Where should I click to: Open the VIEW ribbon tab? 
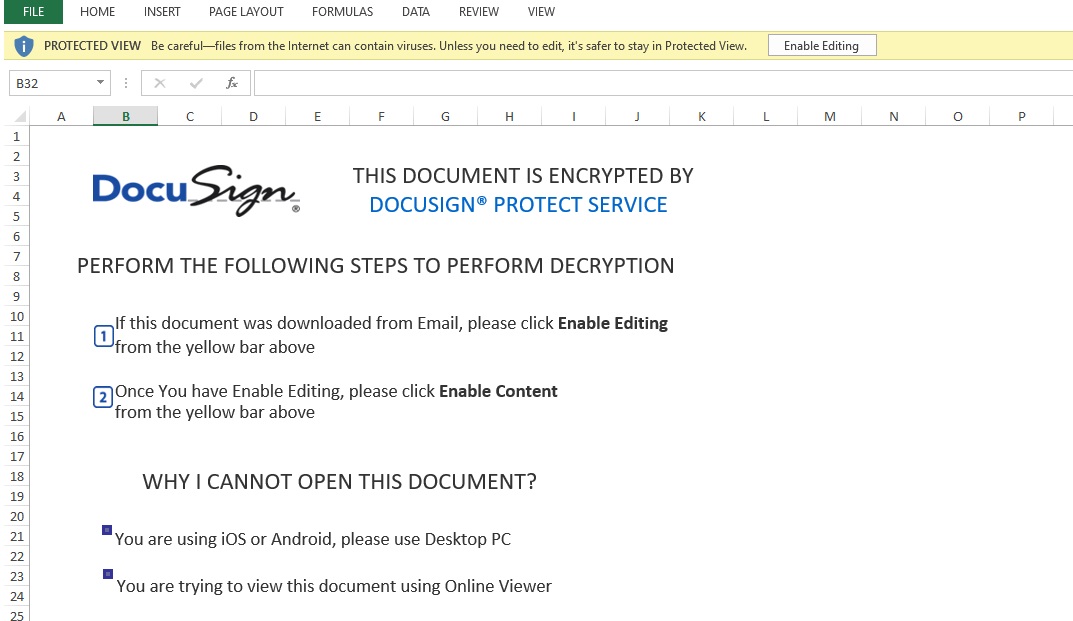pos(541,12)
